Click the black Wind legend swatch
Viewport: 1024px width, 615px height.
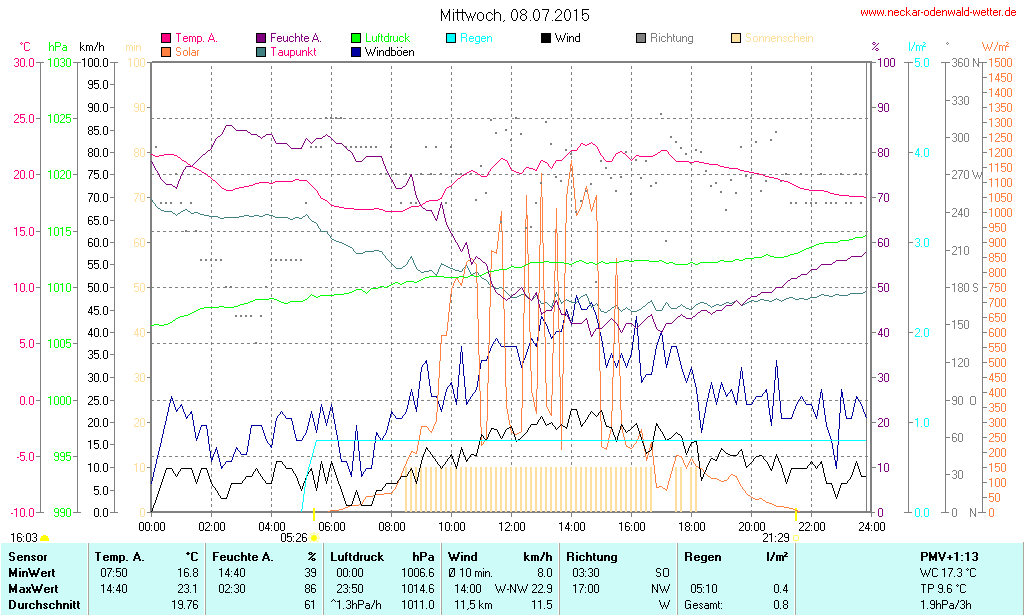tap(546, 39)
